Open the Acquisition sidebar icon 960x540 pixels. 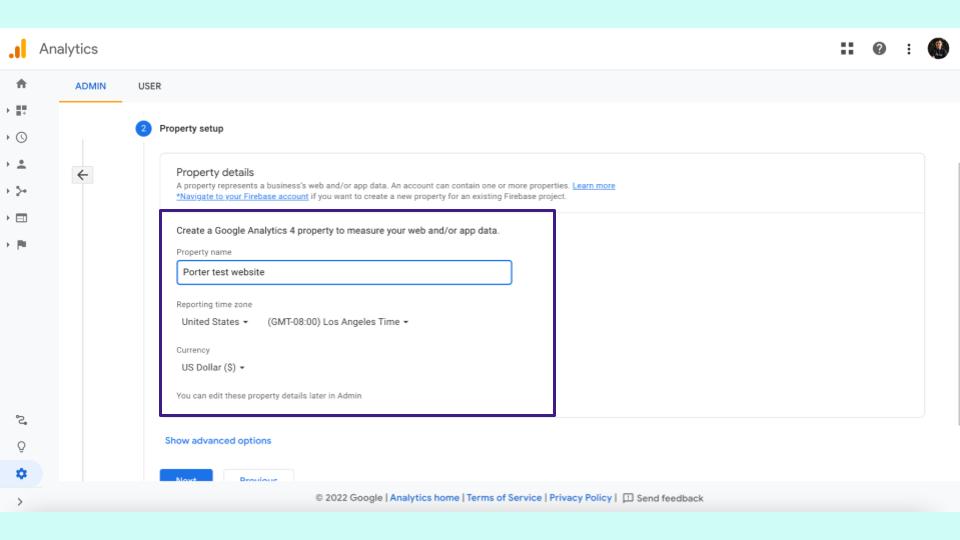[x=21, y=191]
